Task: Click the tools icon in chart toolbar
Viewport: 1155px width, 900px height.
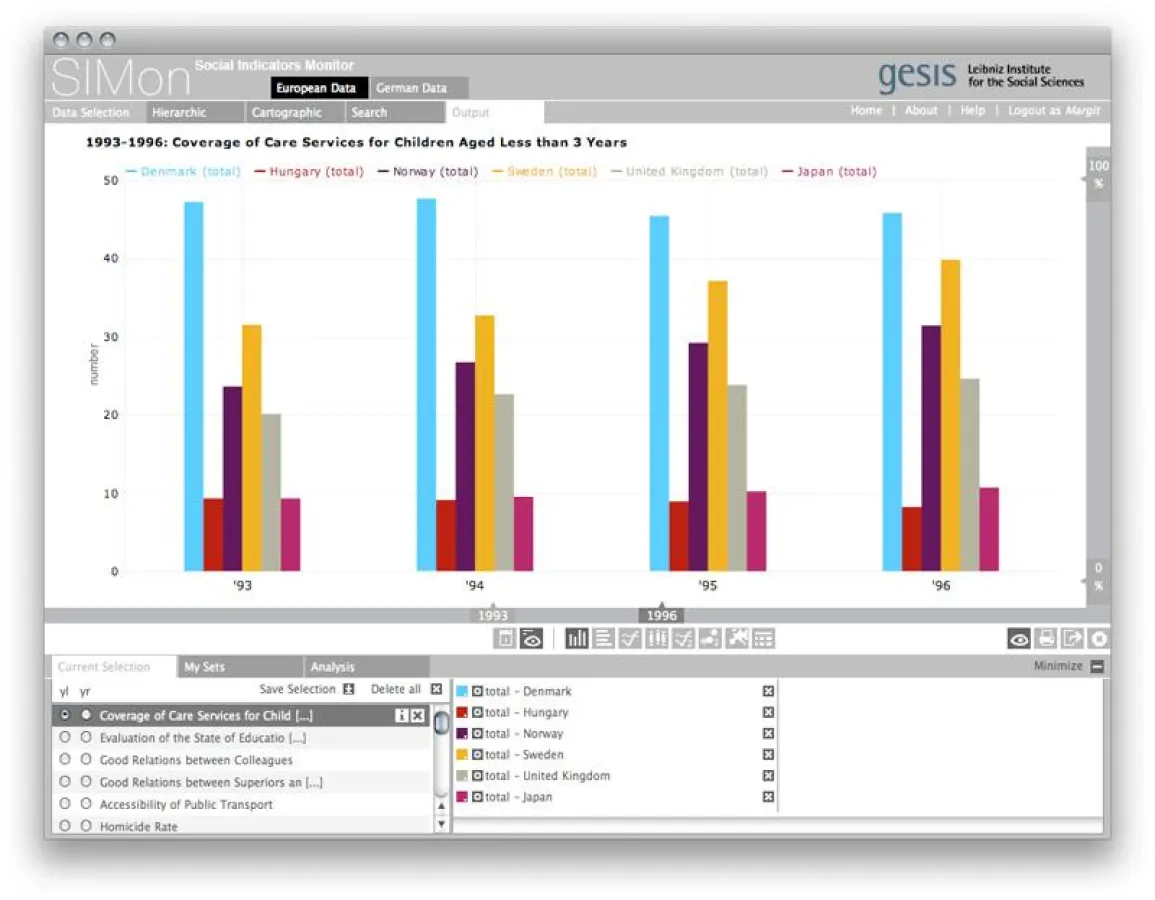Action: (737, 639)
